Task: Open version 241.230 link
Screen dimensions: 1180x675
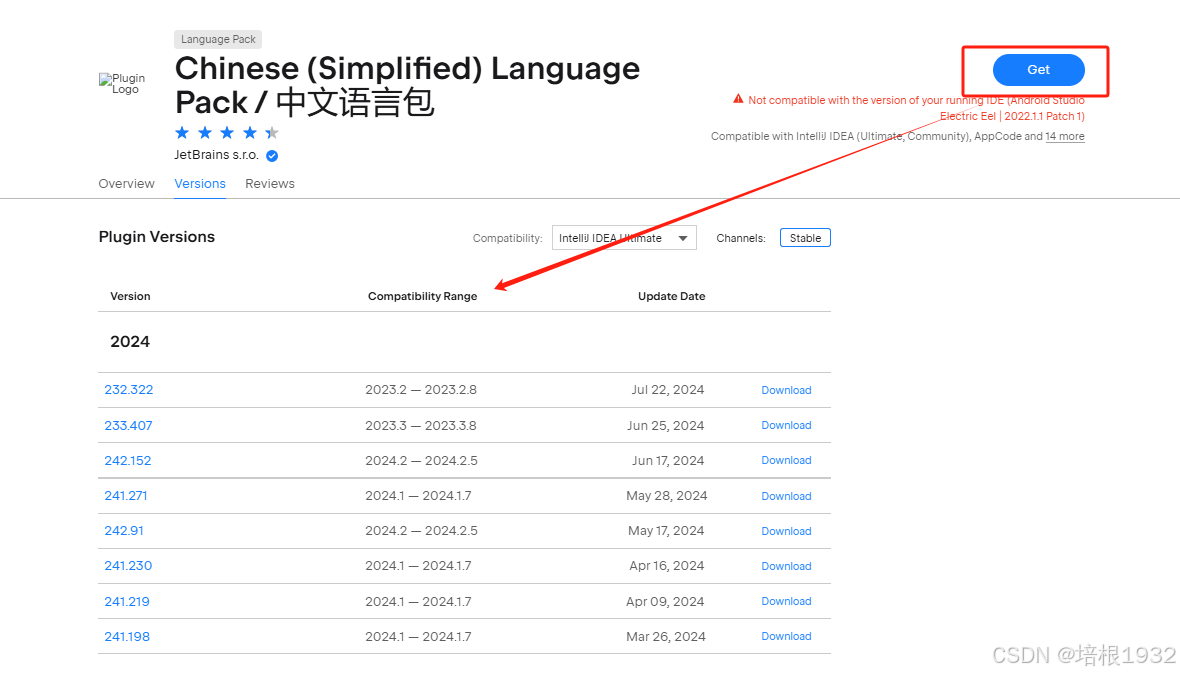Action: [x=128, y=566]
